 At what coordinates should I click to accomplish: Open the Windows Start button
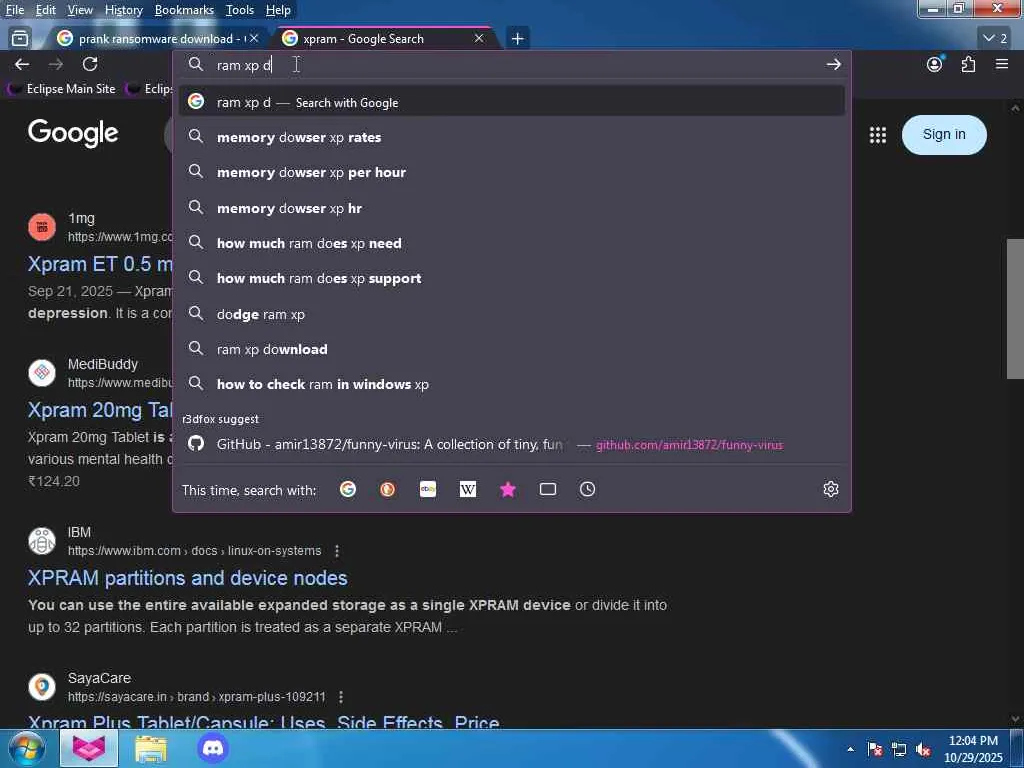click(26, 748)
